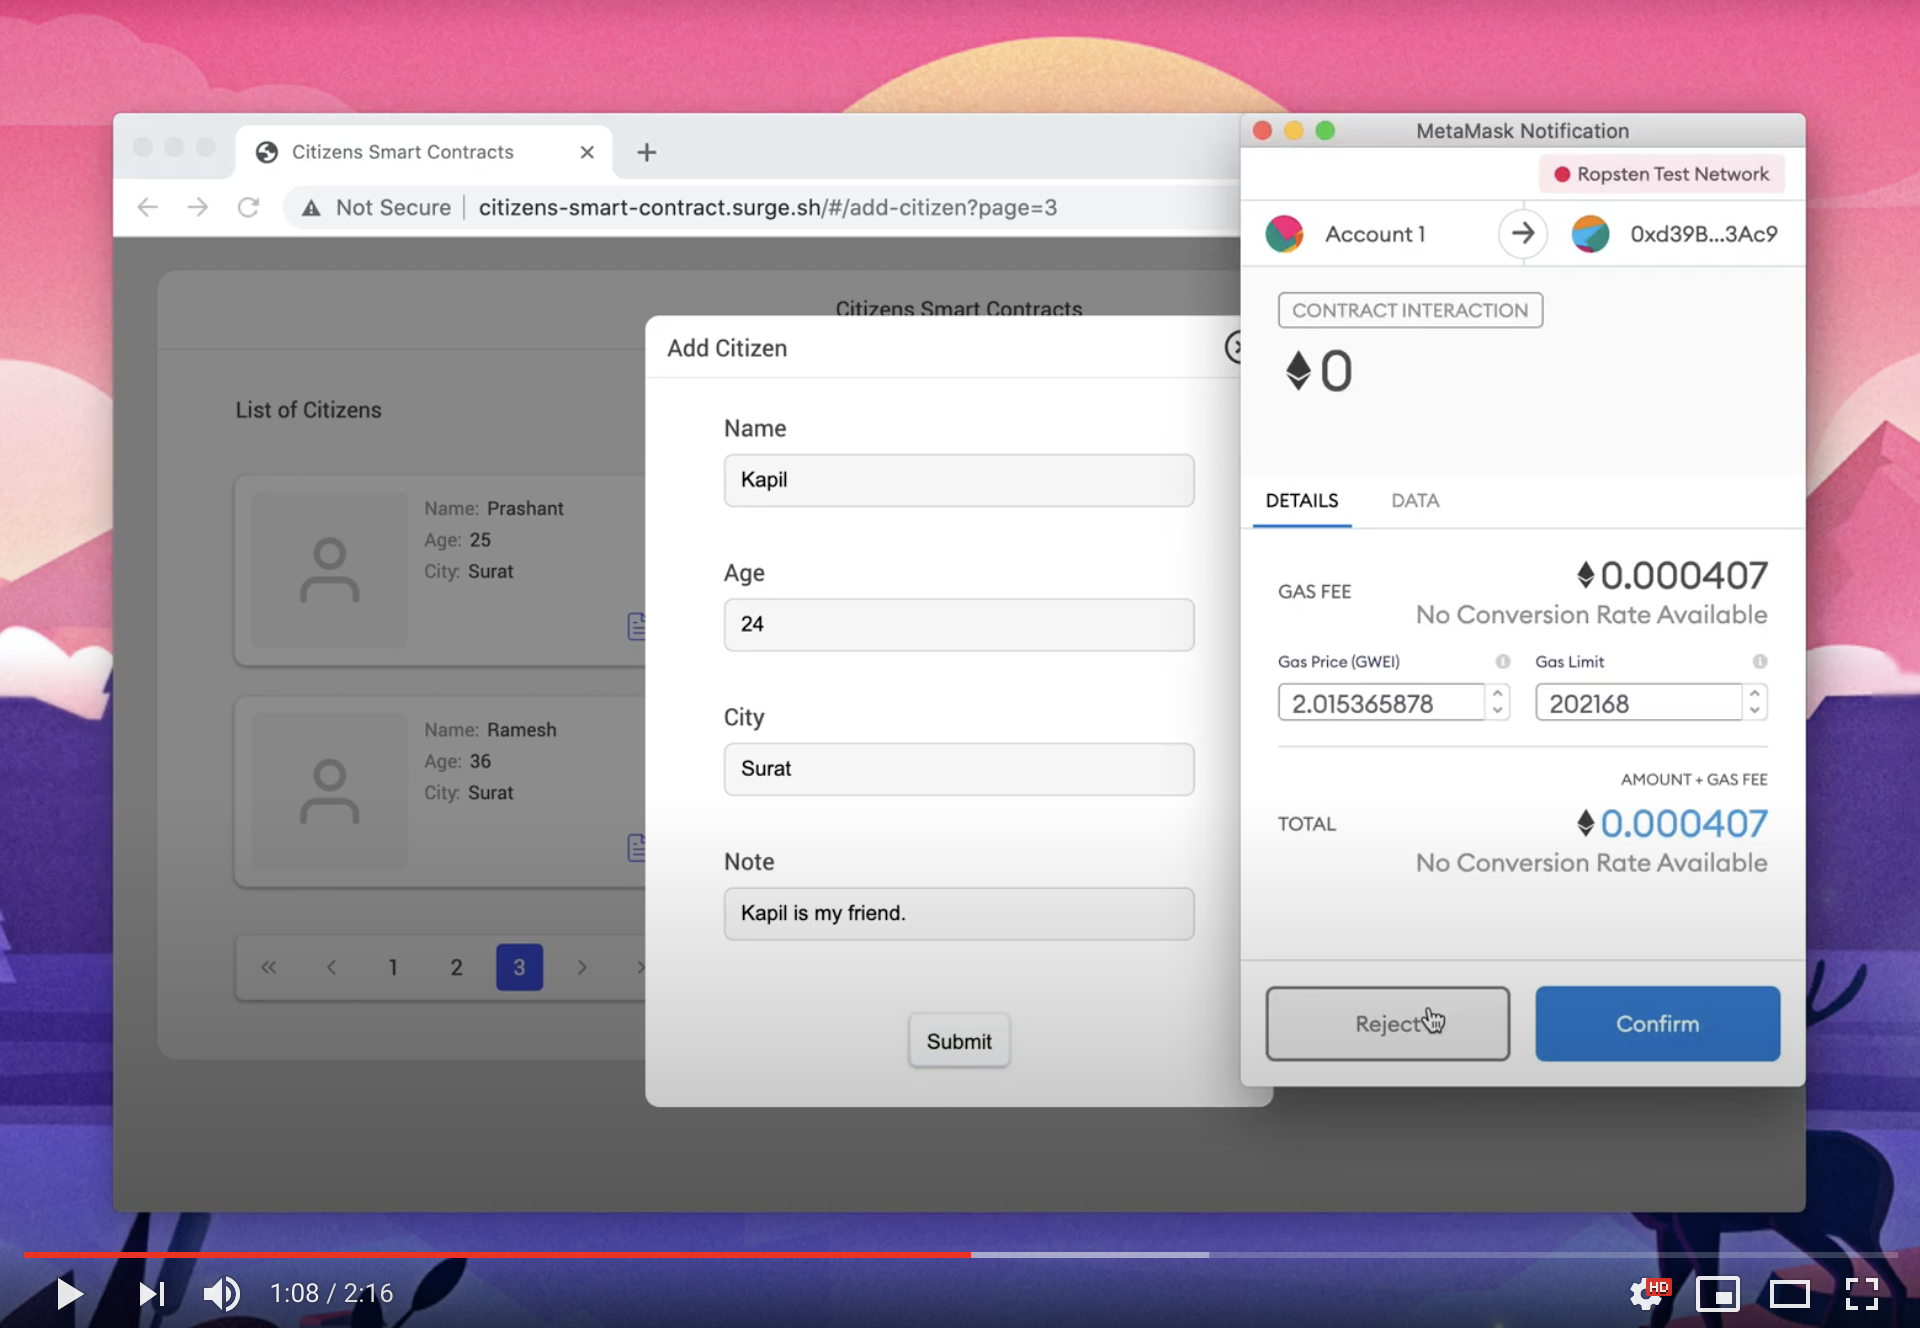The height and width of the screenshot is (1328, 1920).
Task: Skip to next video
Action: (x=151, y=1294)
